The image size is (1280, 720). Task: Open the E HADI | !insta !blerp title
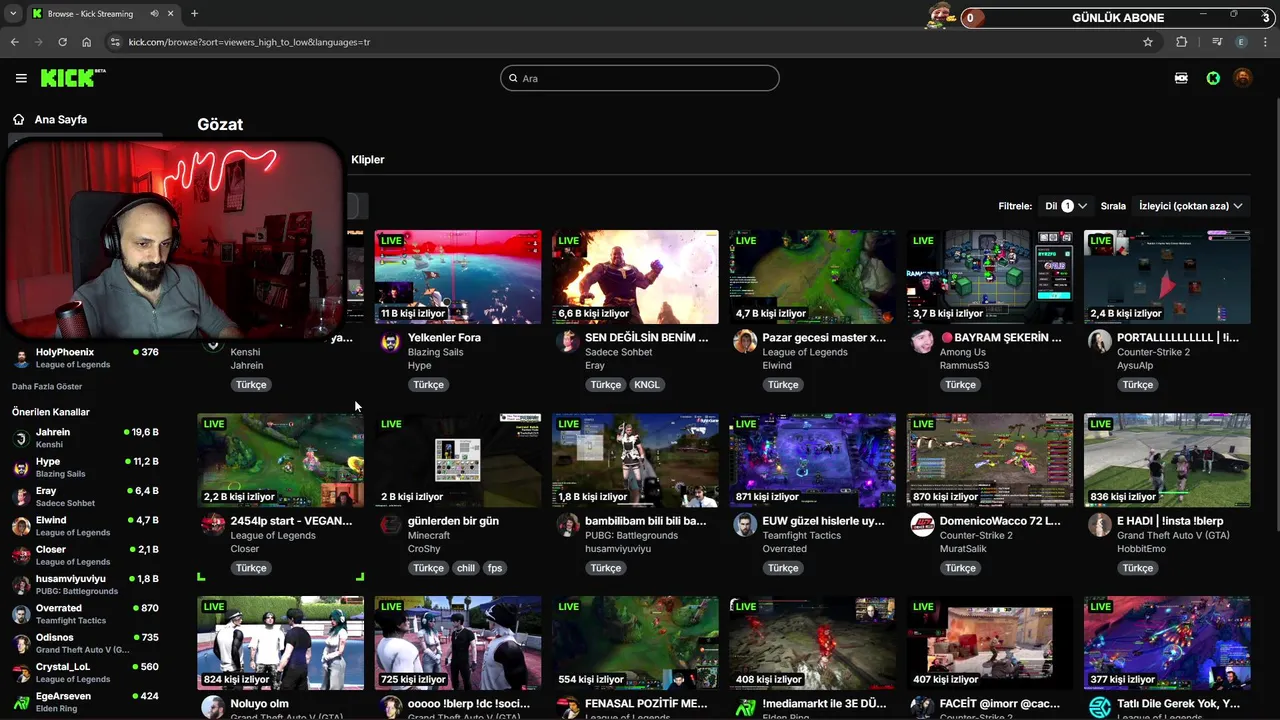[1170, 521]
